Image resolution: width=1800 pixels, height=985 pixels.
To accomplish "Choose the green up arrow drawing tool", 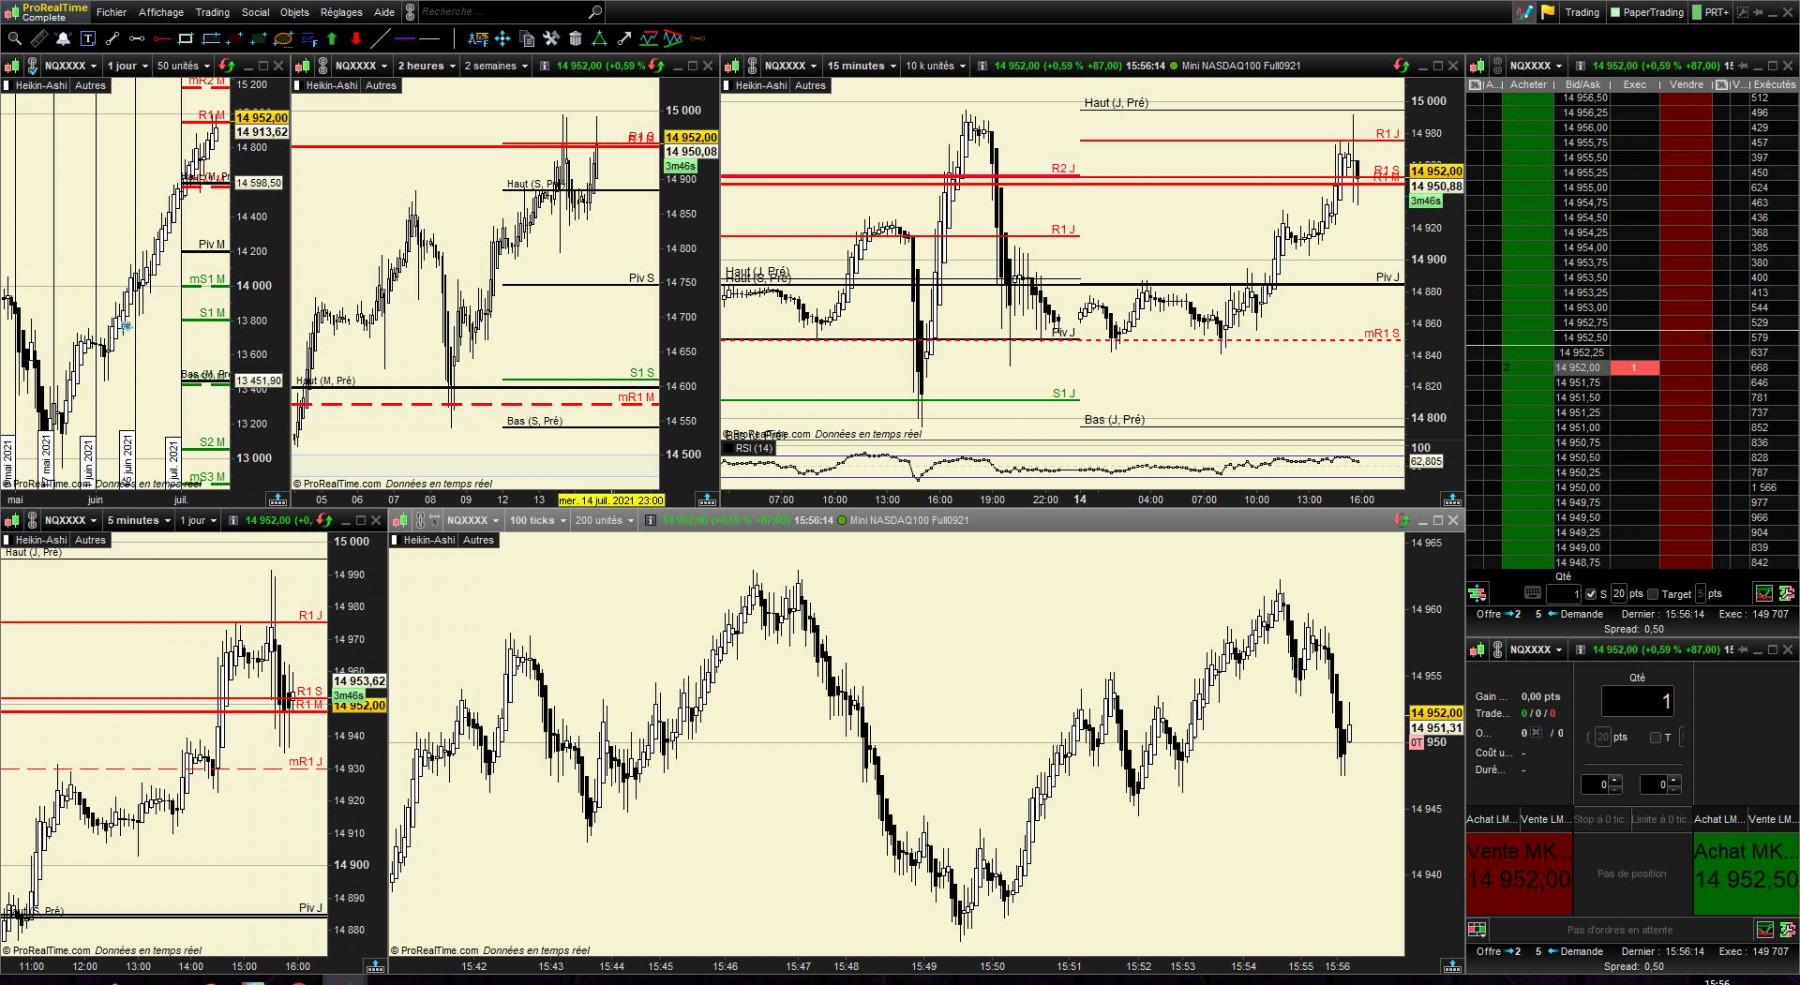I will (x=332, y=39).
